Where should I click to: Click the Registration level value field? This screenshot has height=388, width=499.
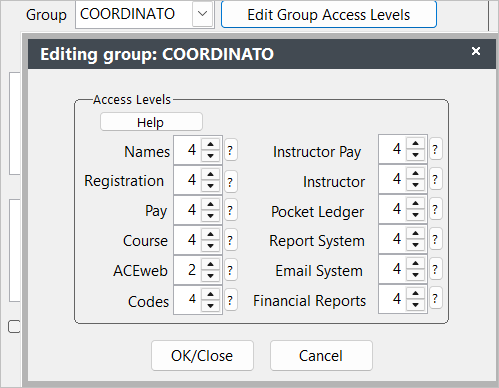click(x=188, y=180)
